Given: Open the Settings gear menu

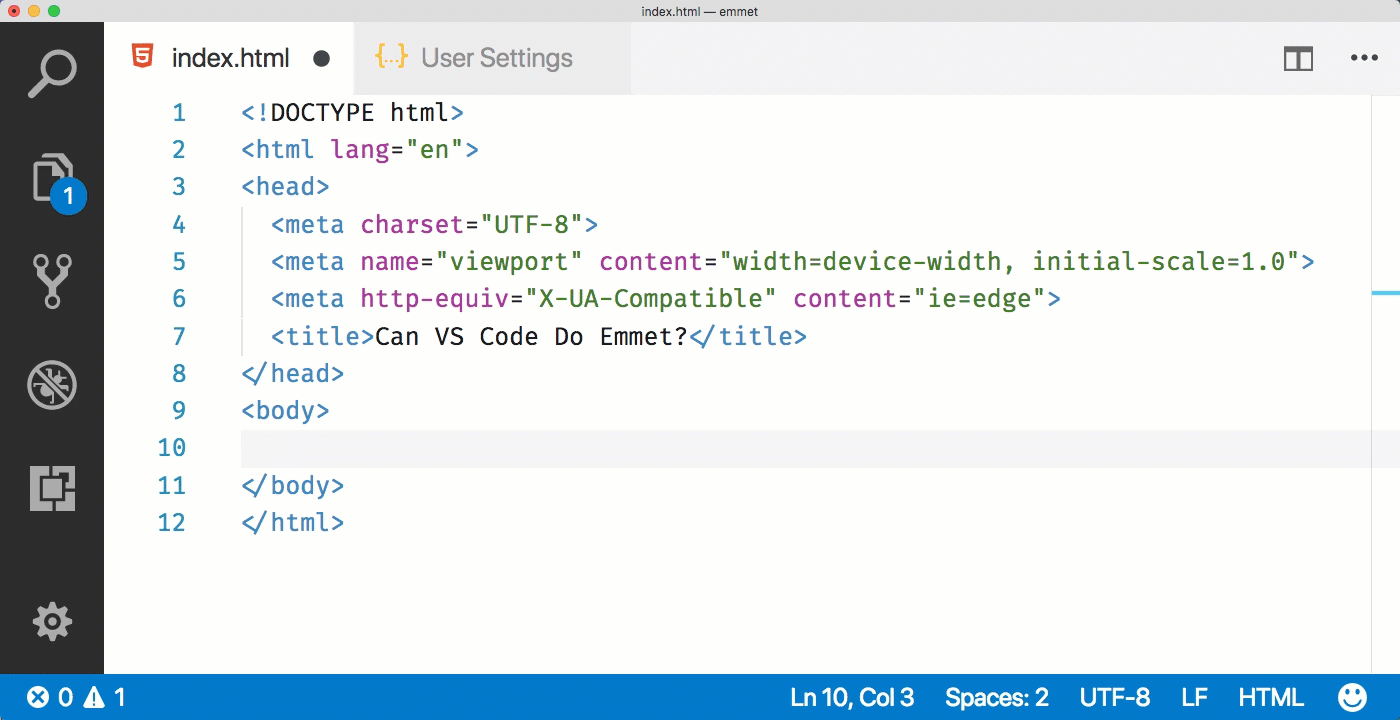Looking at the screenshot, I should tap(52, 621).
